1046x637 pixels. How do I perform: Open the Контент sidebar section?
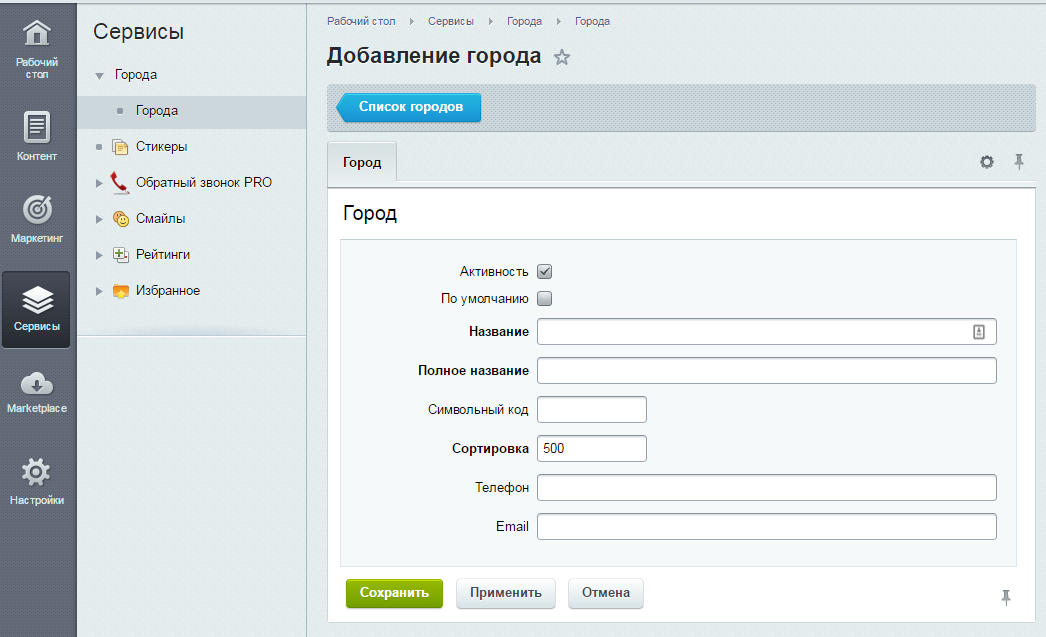pos(37,136)
